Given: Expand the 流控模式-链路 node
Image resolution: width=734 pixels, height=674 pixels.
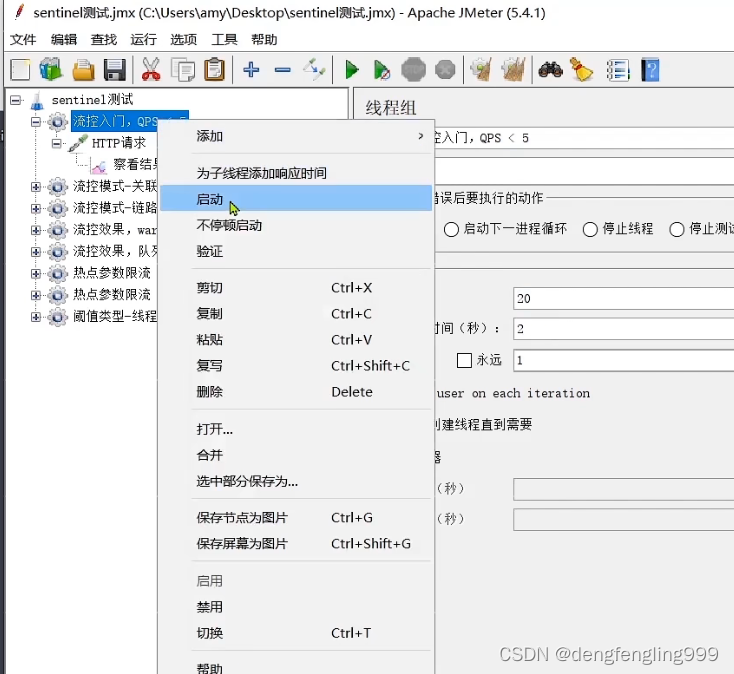Looking at the screenshot, I should point(36,208).
